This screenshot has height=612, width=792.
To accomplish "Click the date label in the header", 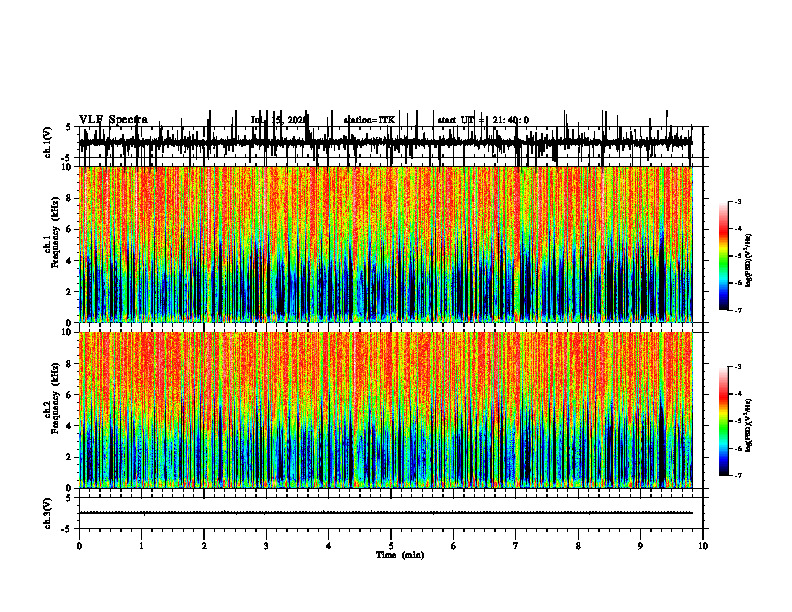I will click(x=279, y=120).
